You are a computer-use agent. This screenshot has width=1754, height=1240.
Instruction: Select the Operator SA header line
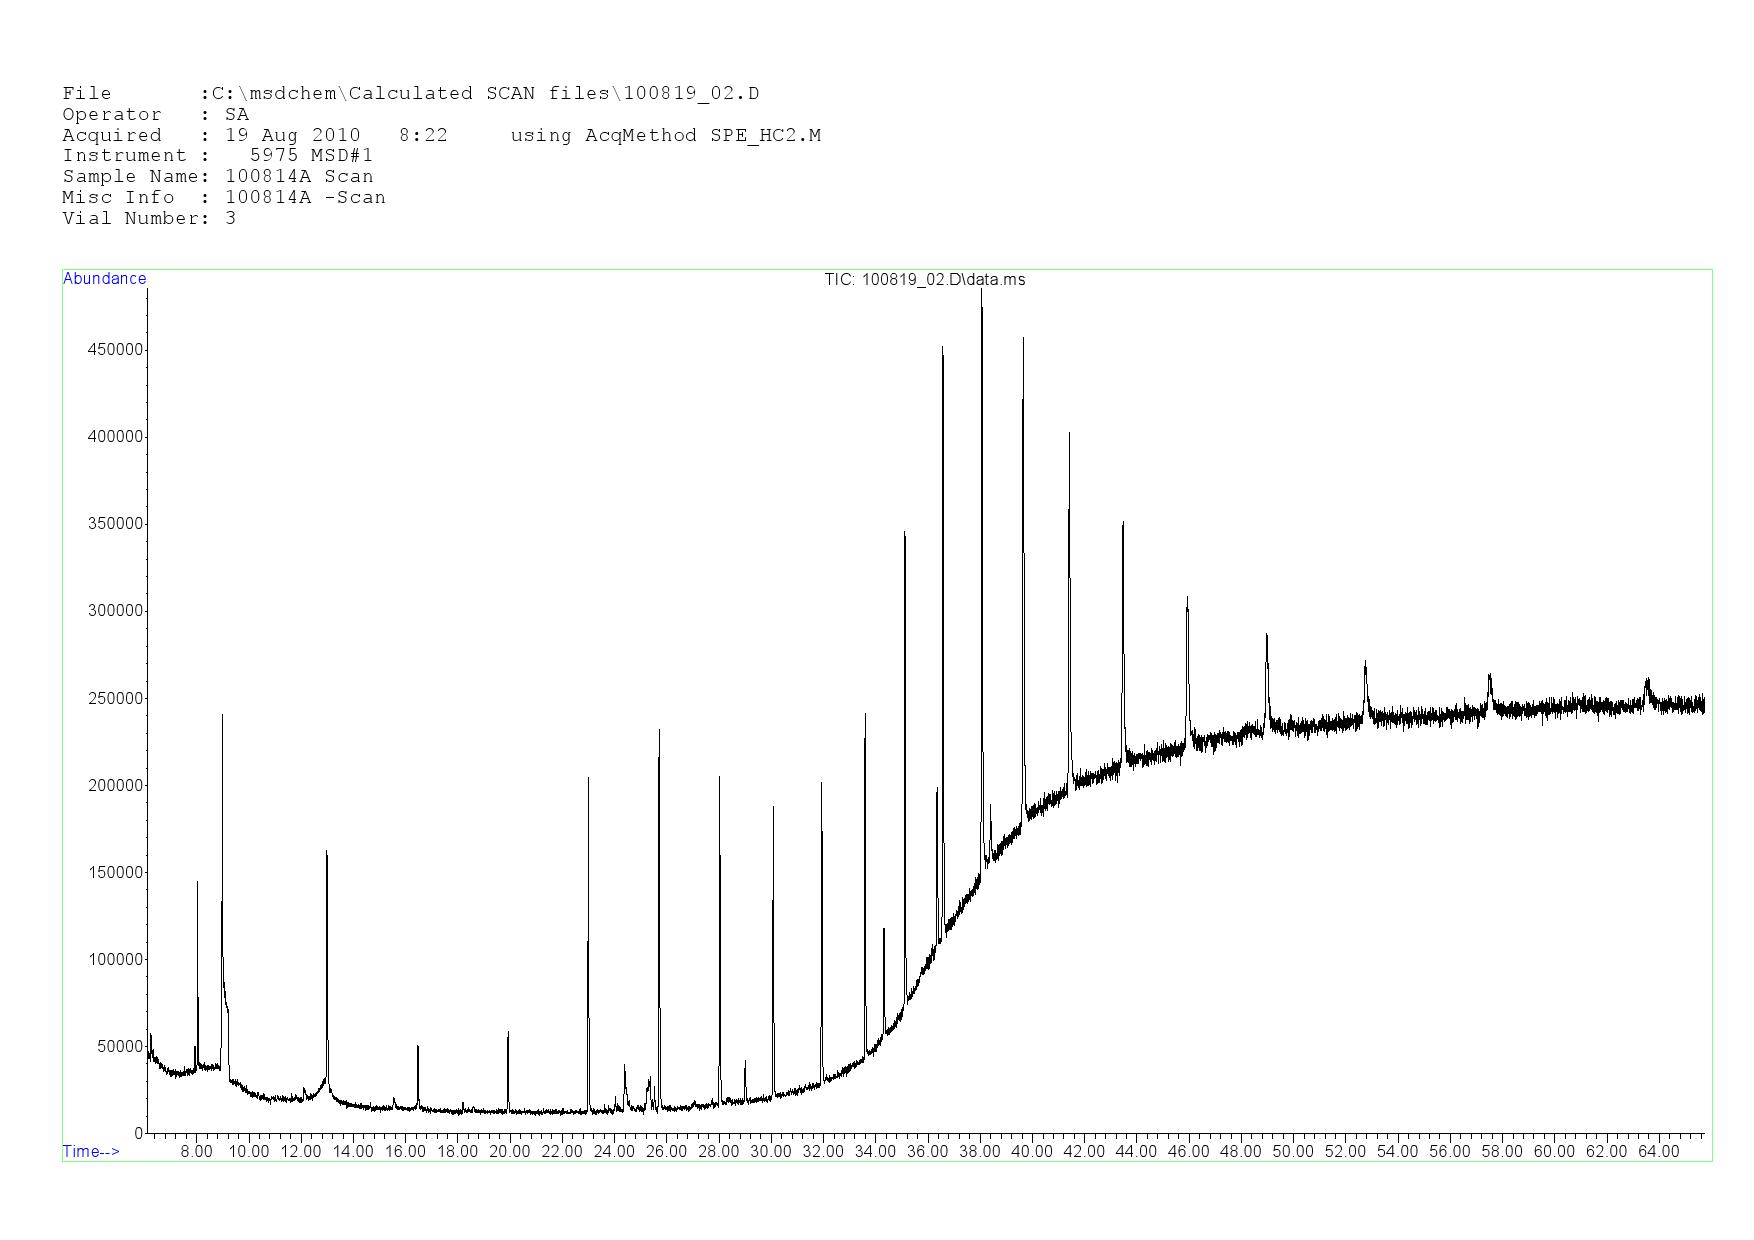155,115
